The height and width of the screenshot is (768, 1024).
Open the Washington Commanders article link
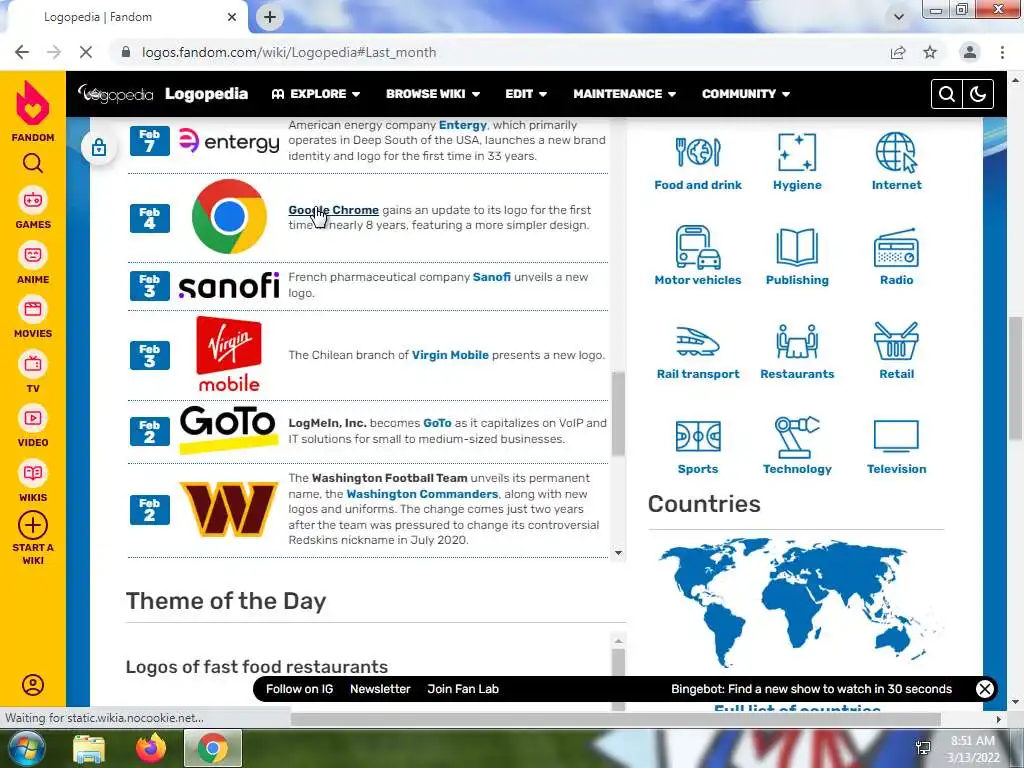click(422, 494)
